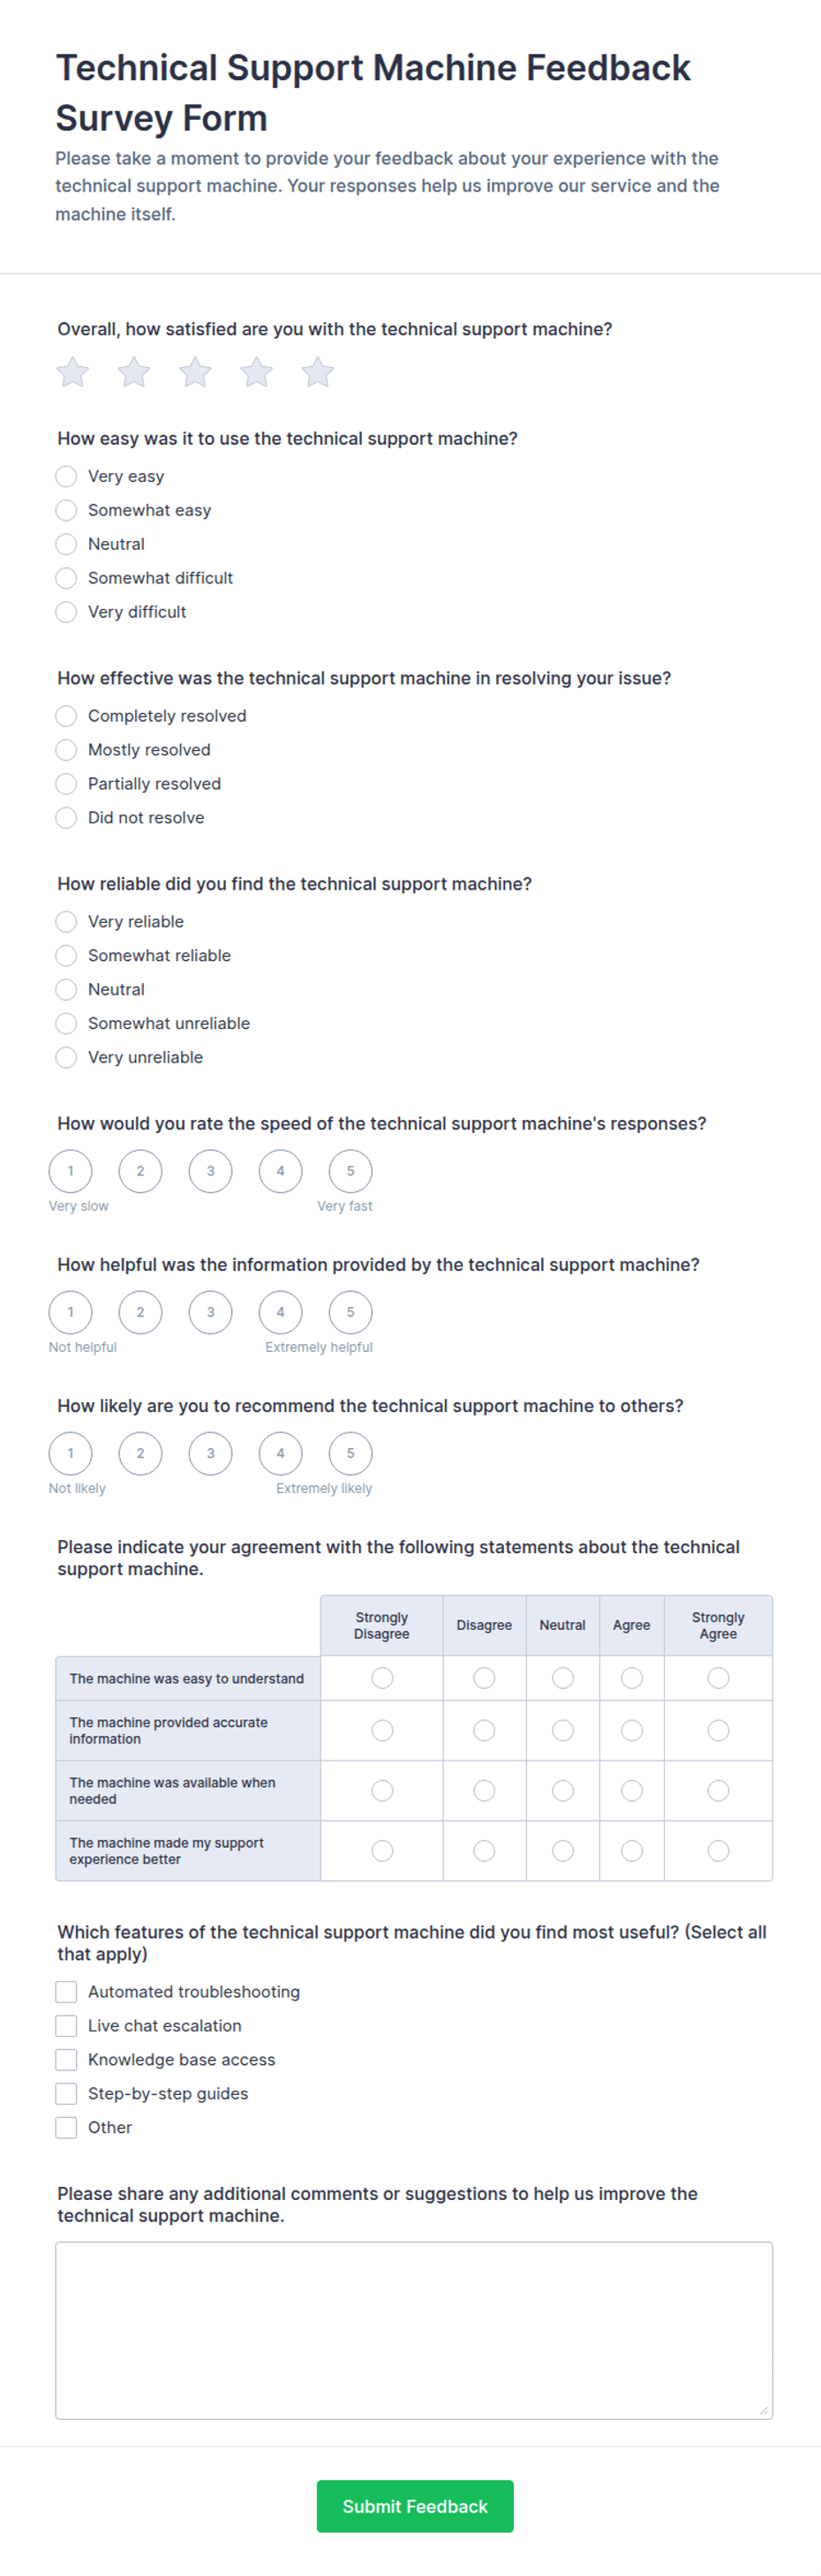This screenshot has width=821, height=2576.
Task: Tick the Knowledge base access checkbox
Action: point(66,2060)
